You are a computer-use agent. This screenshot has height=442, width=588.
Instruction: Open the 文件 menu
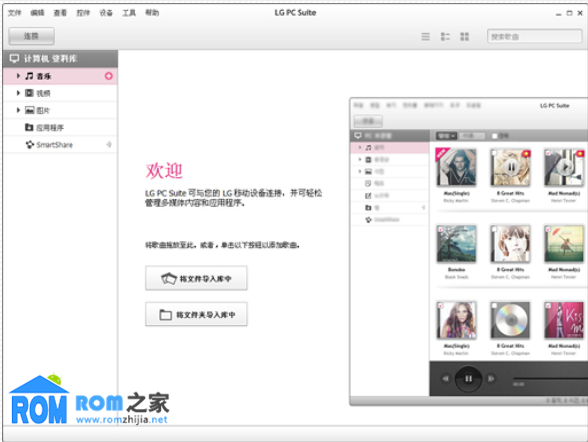click(15, 13)
